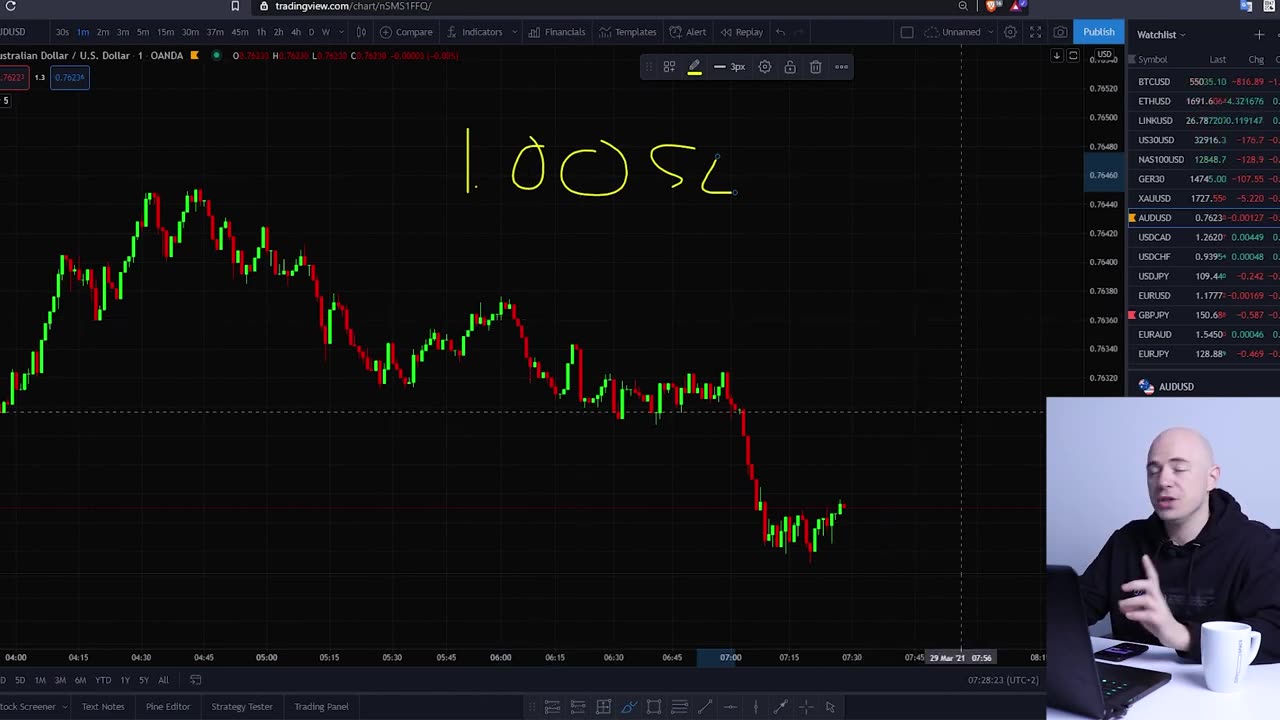
Task: Open the timezone clock 07:28:23 (UTC+2)
Action: (x=1002, y=680)
